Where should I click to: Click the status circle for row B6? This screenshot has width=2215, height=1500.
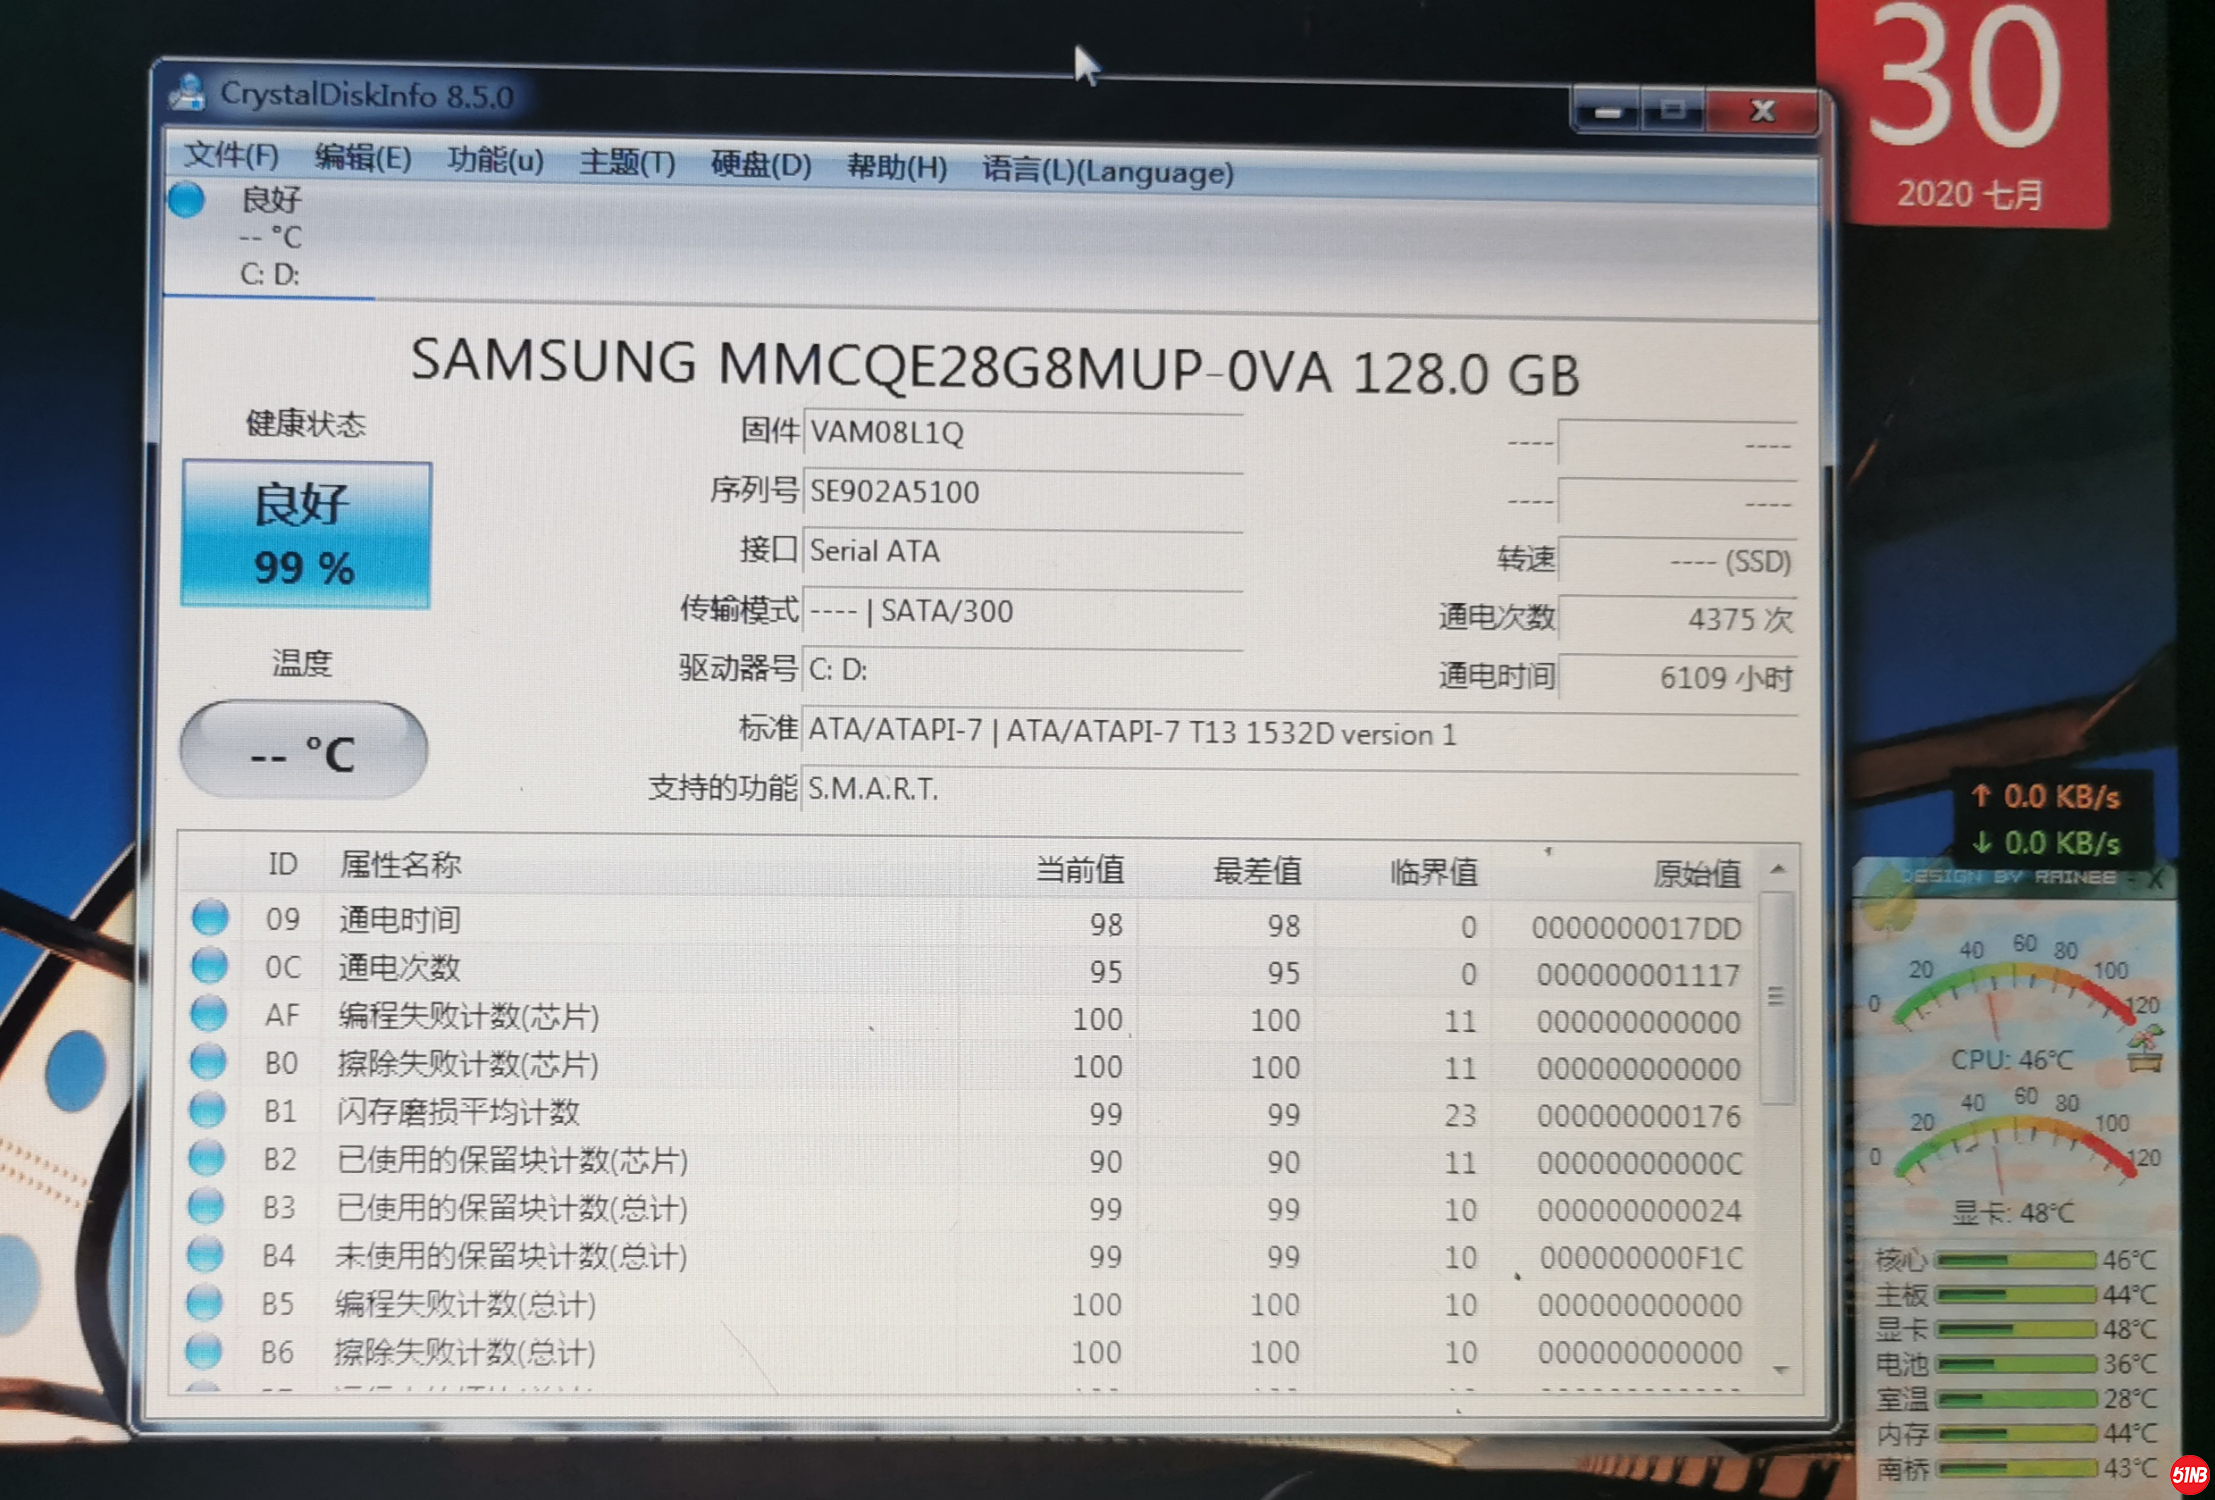(x=203, y=1350)
